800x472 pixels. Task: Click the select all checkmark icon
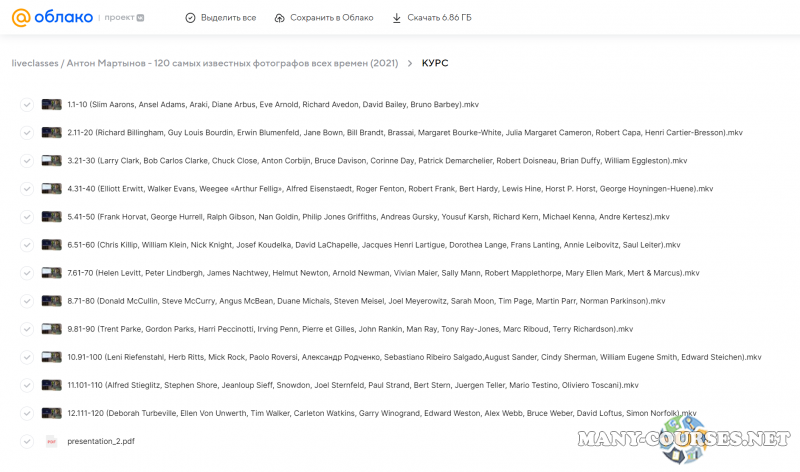[191, 18]
